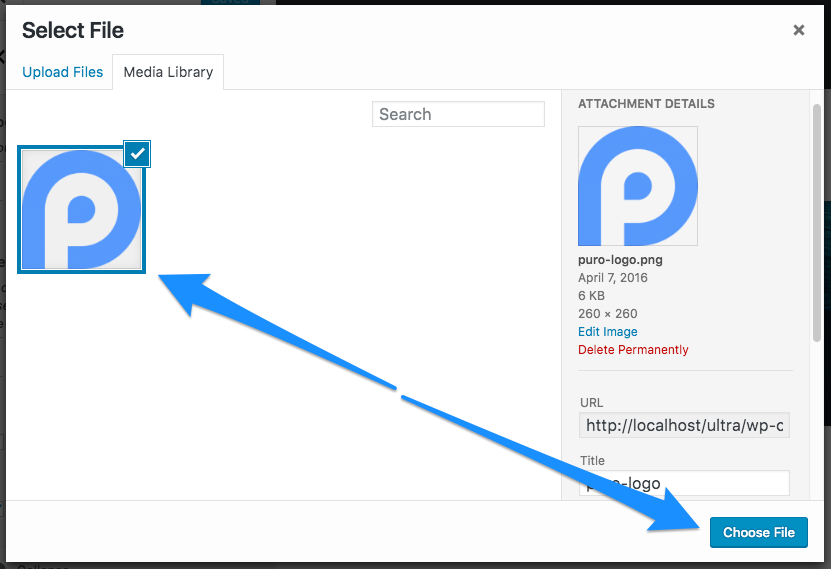Focus the Search media field

pyautogui.click(x=458, y=114)
